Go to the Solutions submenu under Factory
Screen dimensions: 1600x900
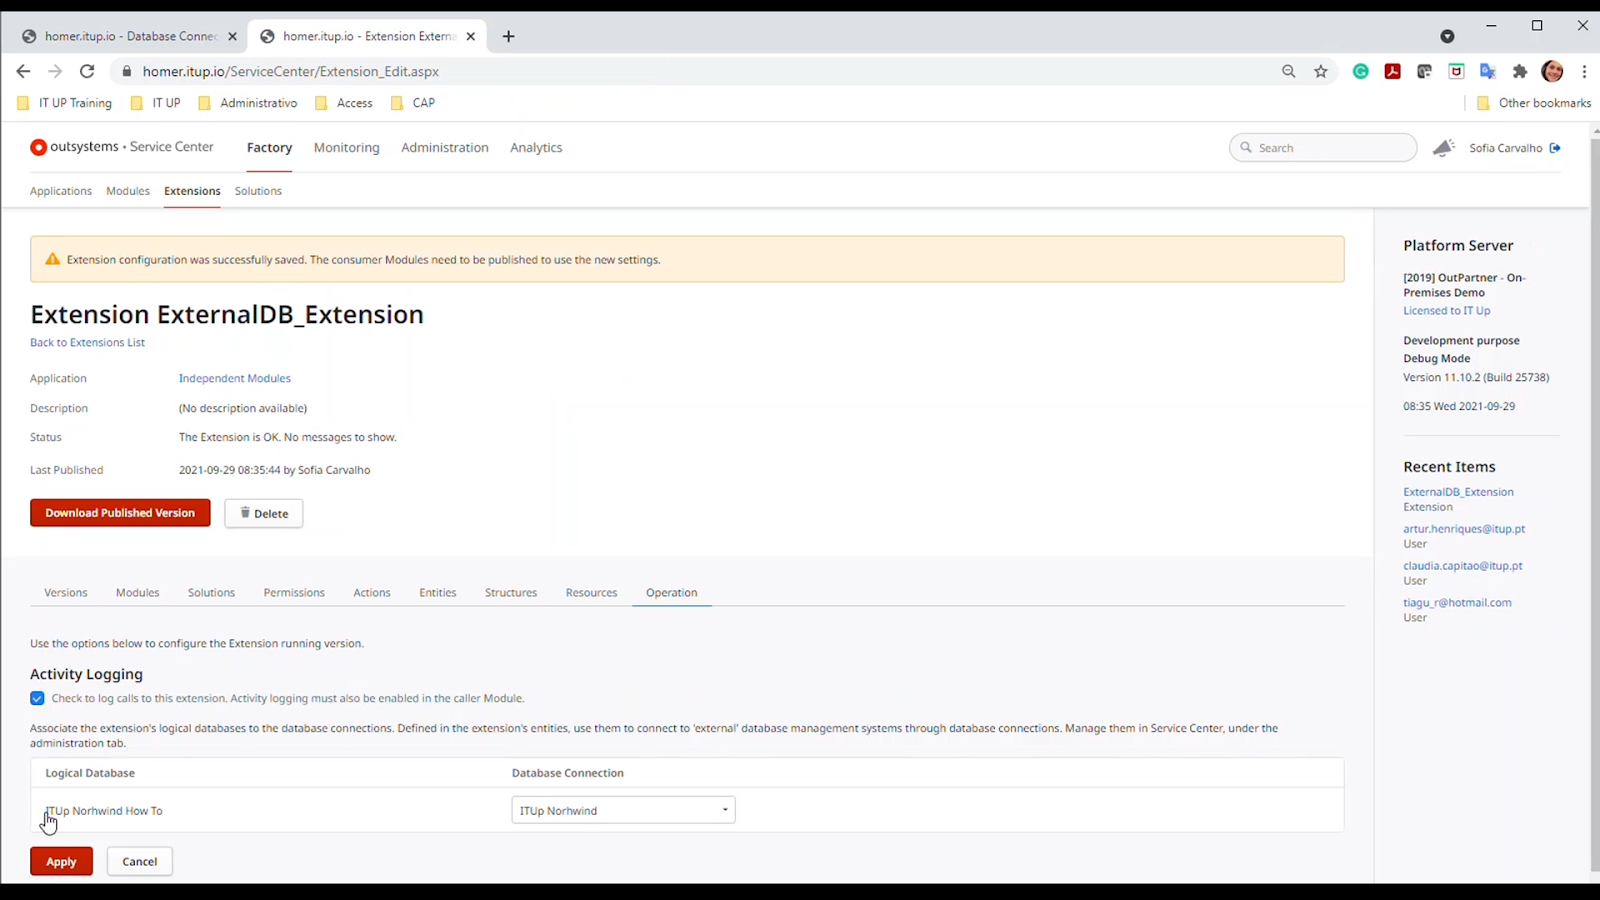[x=258, y=191]
